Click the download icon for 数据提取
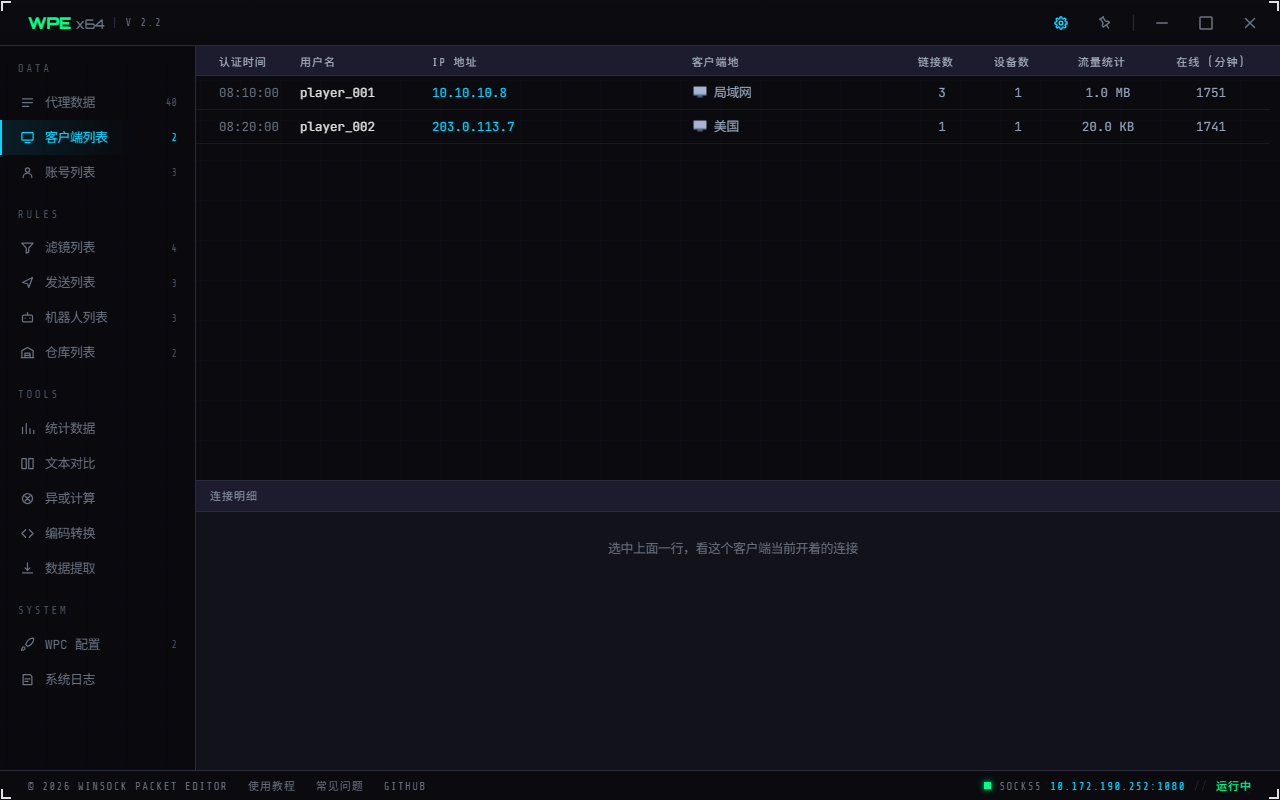Screen dimensions: 1280x800 tap(27, 568)
